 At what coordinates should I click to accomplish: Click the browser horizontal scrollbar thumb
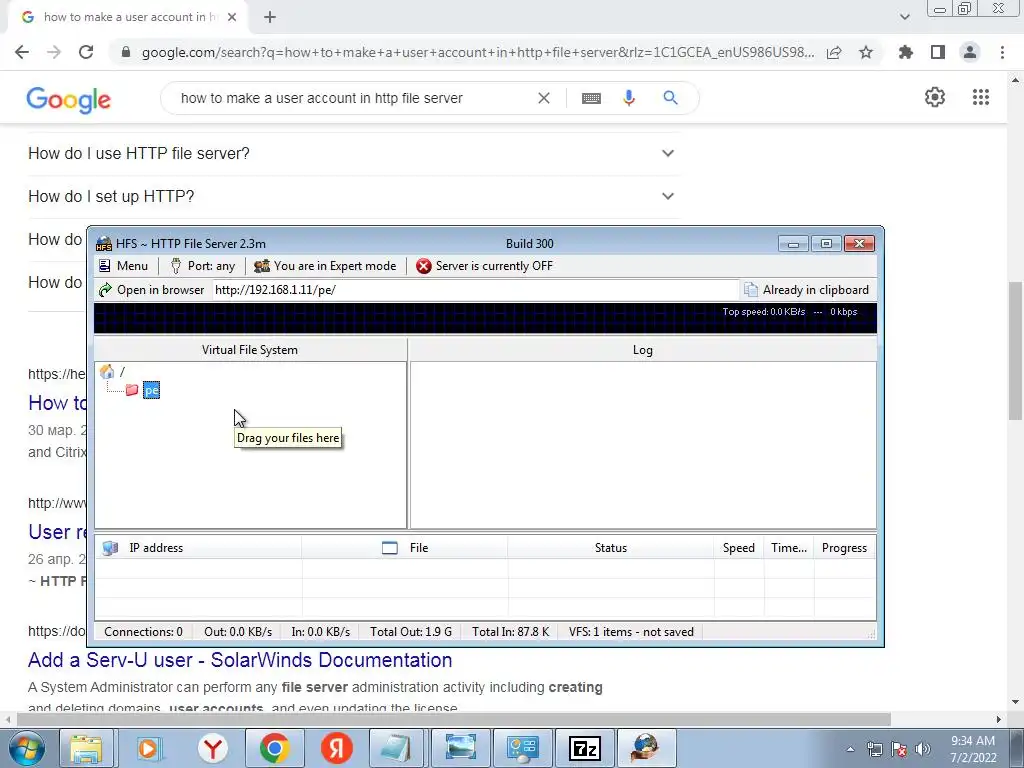(x=454, y=719)
